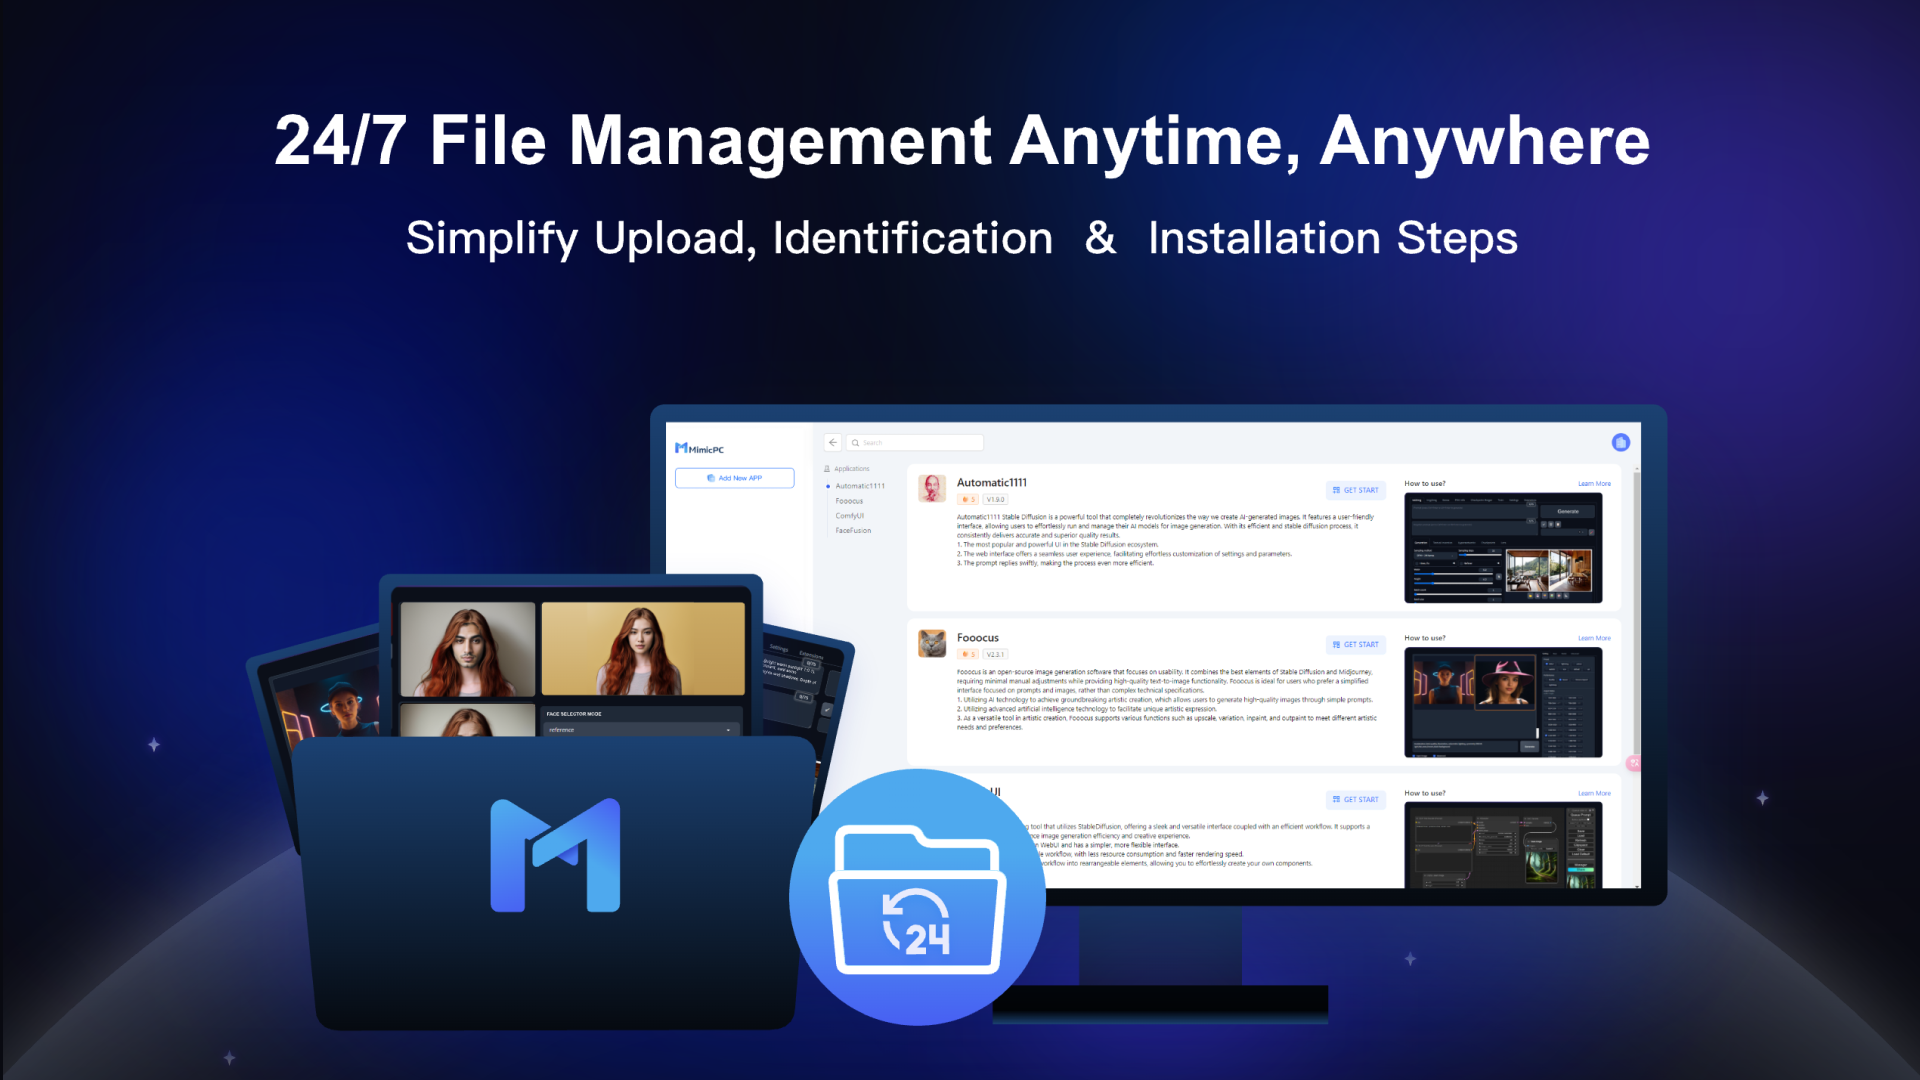Screen dimensions: 1920x1080
Task: Click the Automatic1111 card title
Action: pos(991,483)
